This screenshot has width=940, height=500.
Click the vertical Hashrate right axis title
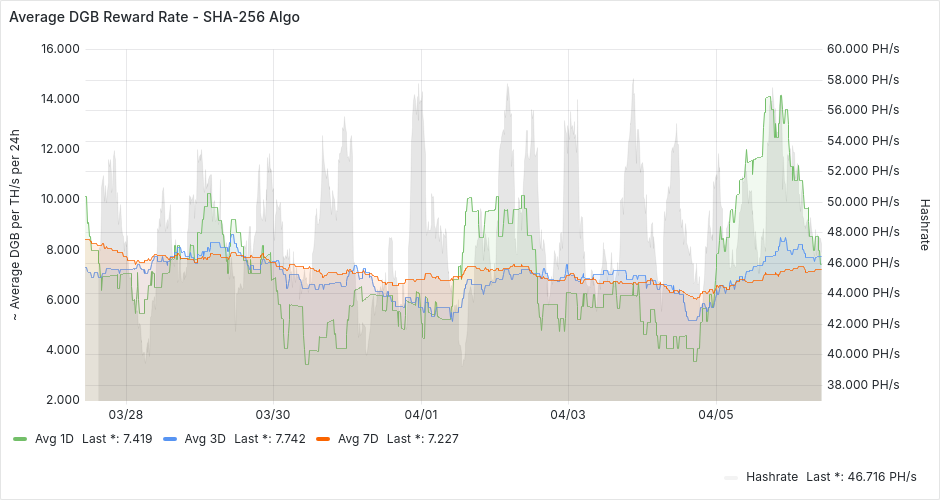(925, 224)
